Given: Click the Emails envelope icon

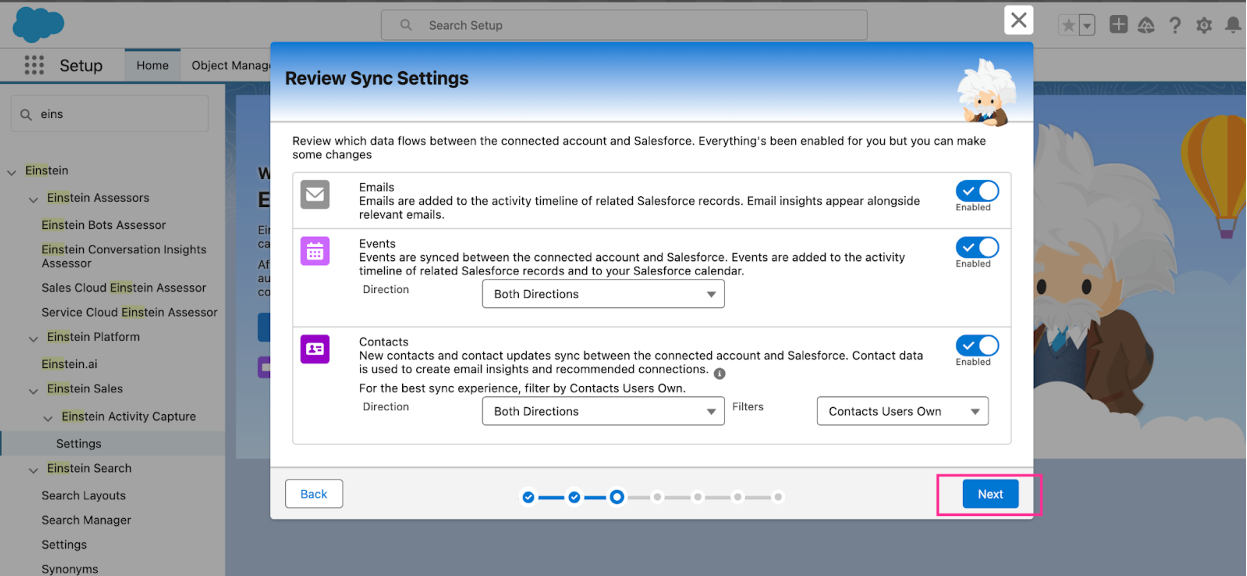Looking at the screenshot, I should (315, 195).
